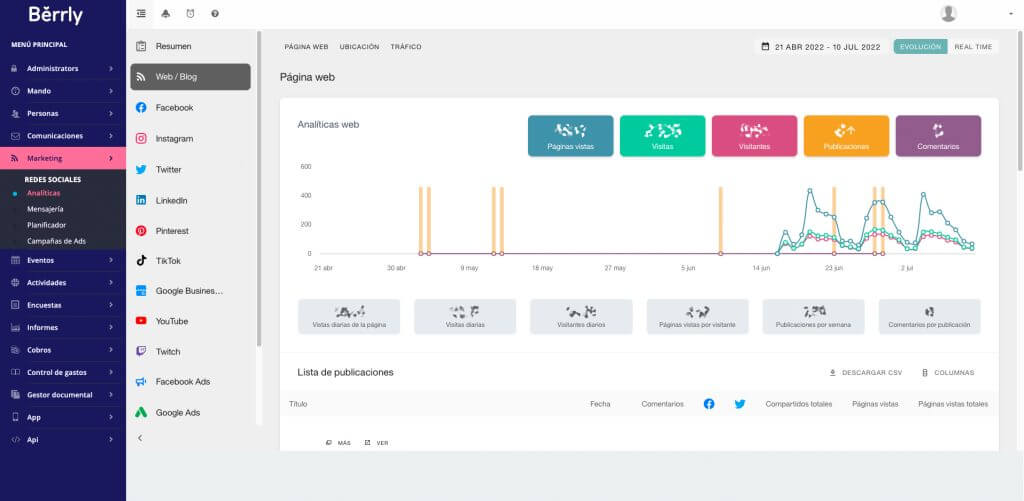Open the Api menu item
Screen dimensions: 1024x501
63,440
